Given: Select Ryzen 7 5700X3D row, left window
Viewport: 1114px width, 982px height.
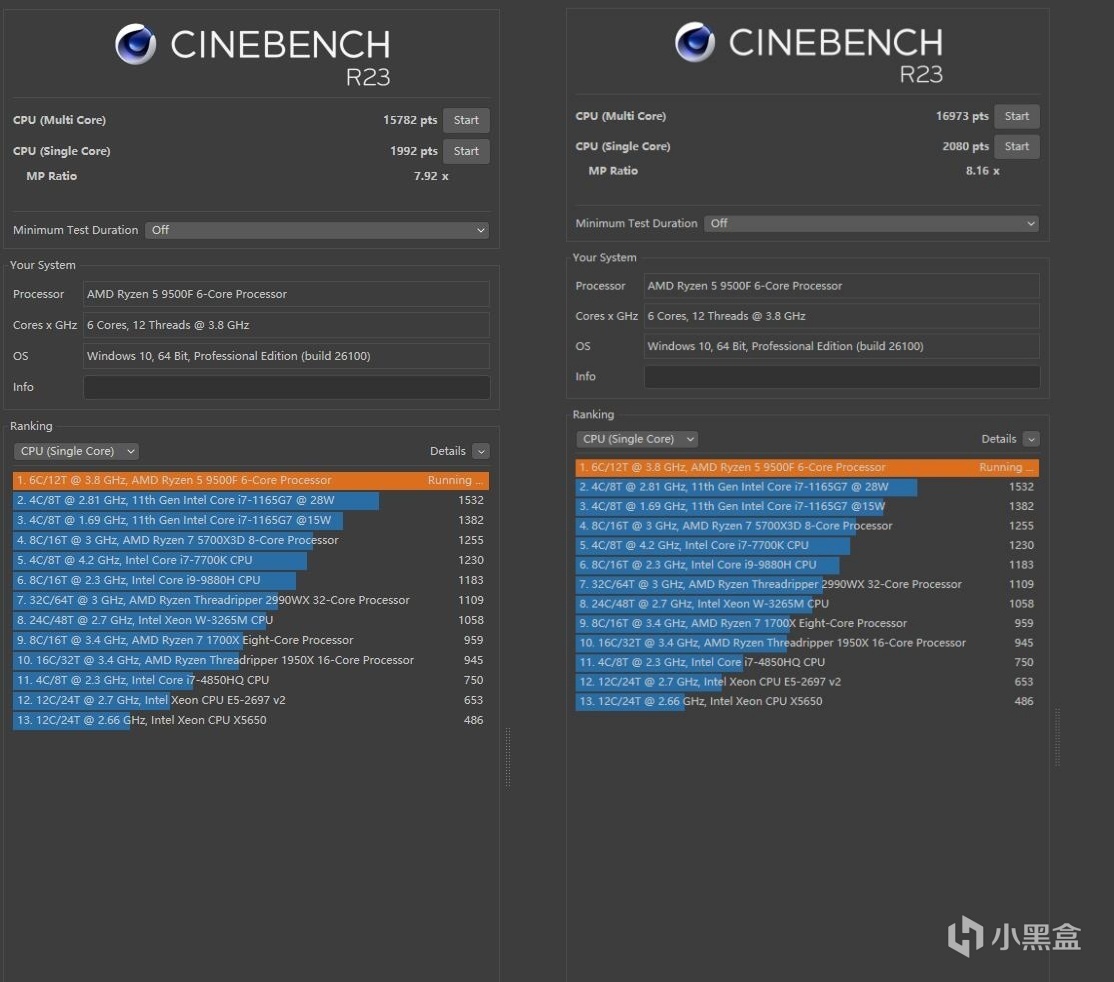Looking at the screenshot, I should coord(251,540).
